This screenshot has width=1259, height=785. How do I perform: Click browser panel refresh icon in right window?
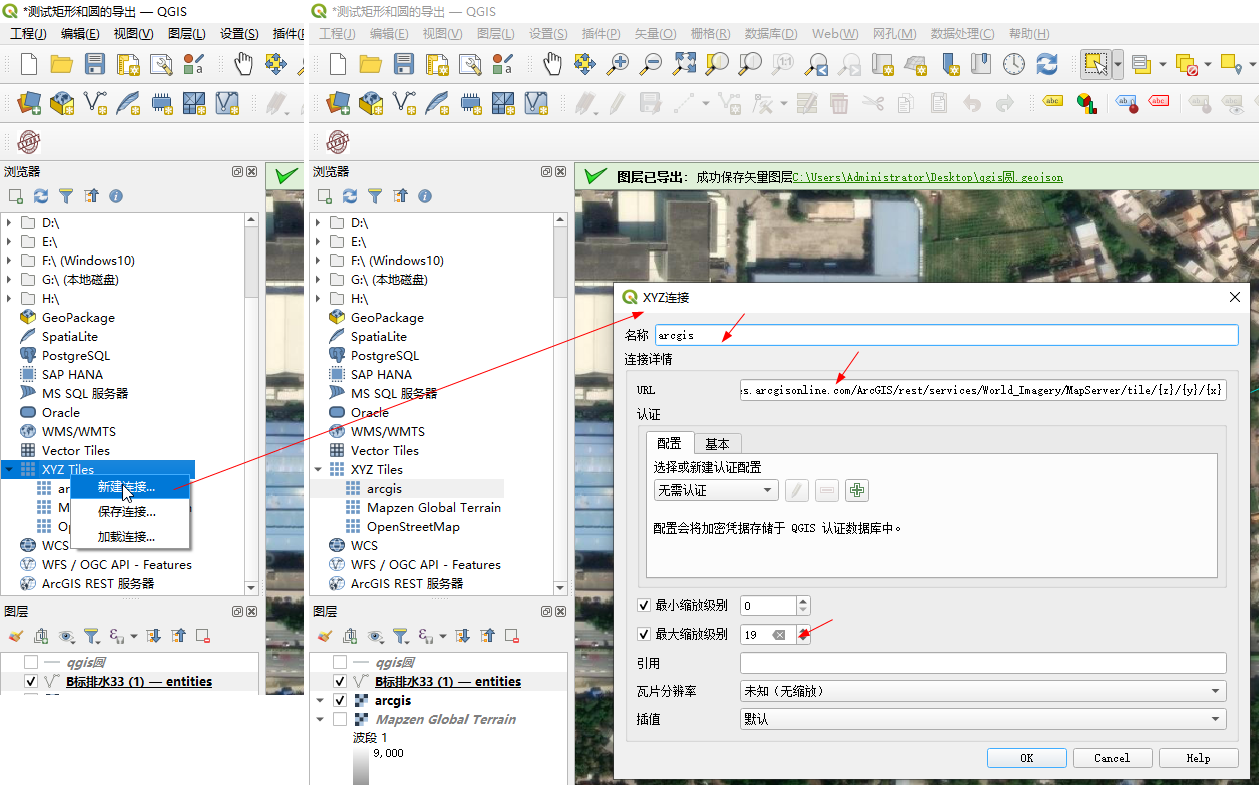pos(349,196)
